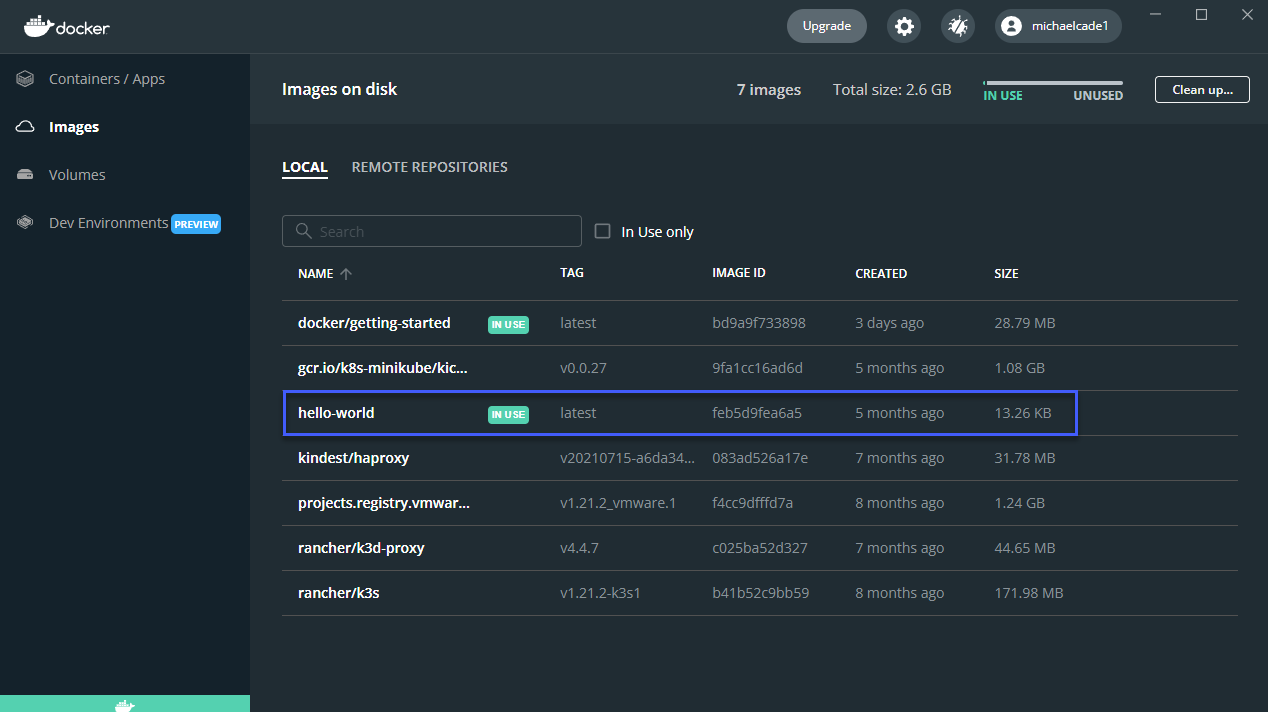
Task: Enable the In Use only filter
Action: coord(602,230)
